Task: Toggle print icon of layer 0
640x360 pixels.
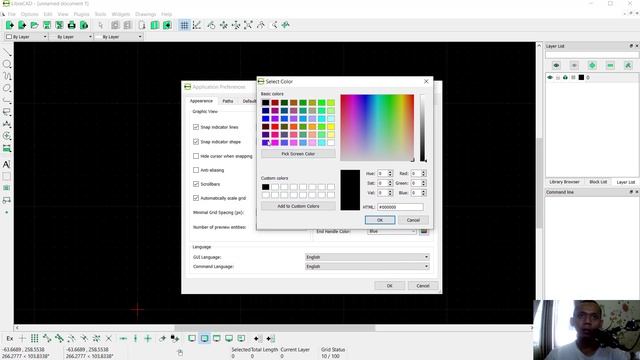Action: coord(565,77)
